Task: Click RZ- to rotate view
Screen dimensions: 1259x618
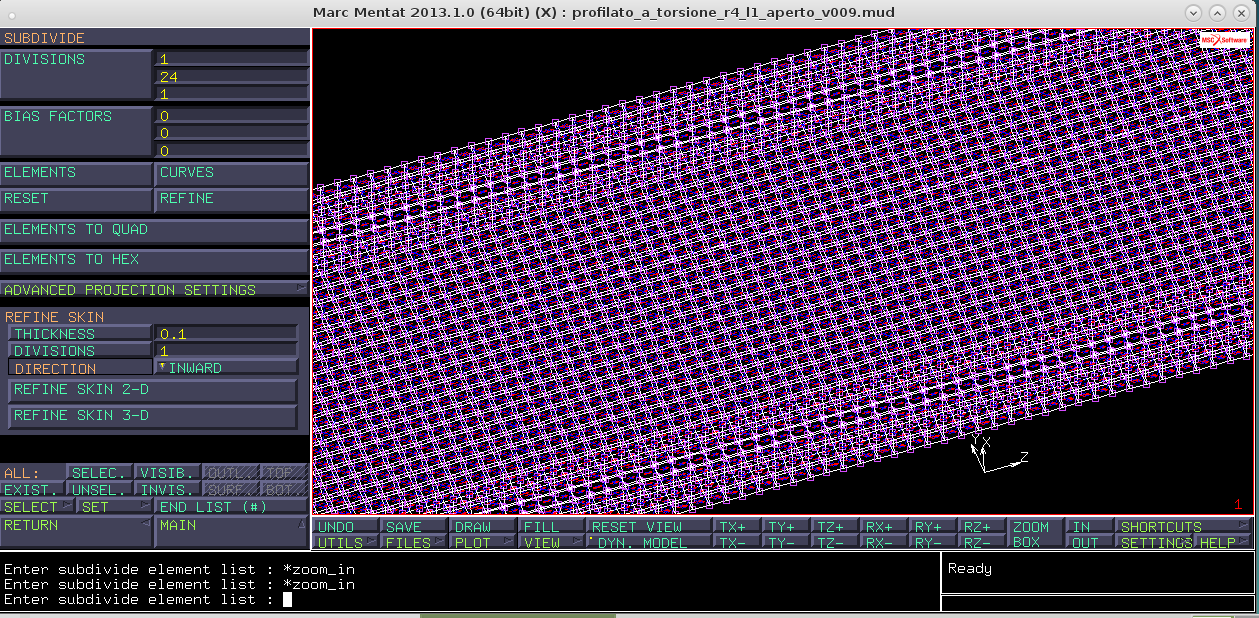Action: tap(983, 542)
